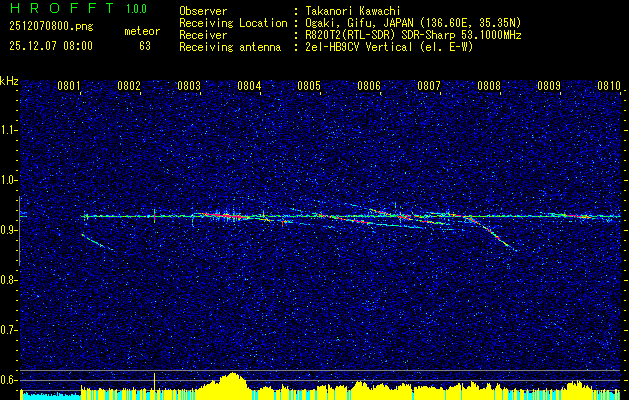This screenshot has height=400, width=629.
Task: Click the 0.9 kHz axis label
Action: [x=9, y=230]
